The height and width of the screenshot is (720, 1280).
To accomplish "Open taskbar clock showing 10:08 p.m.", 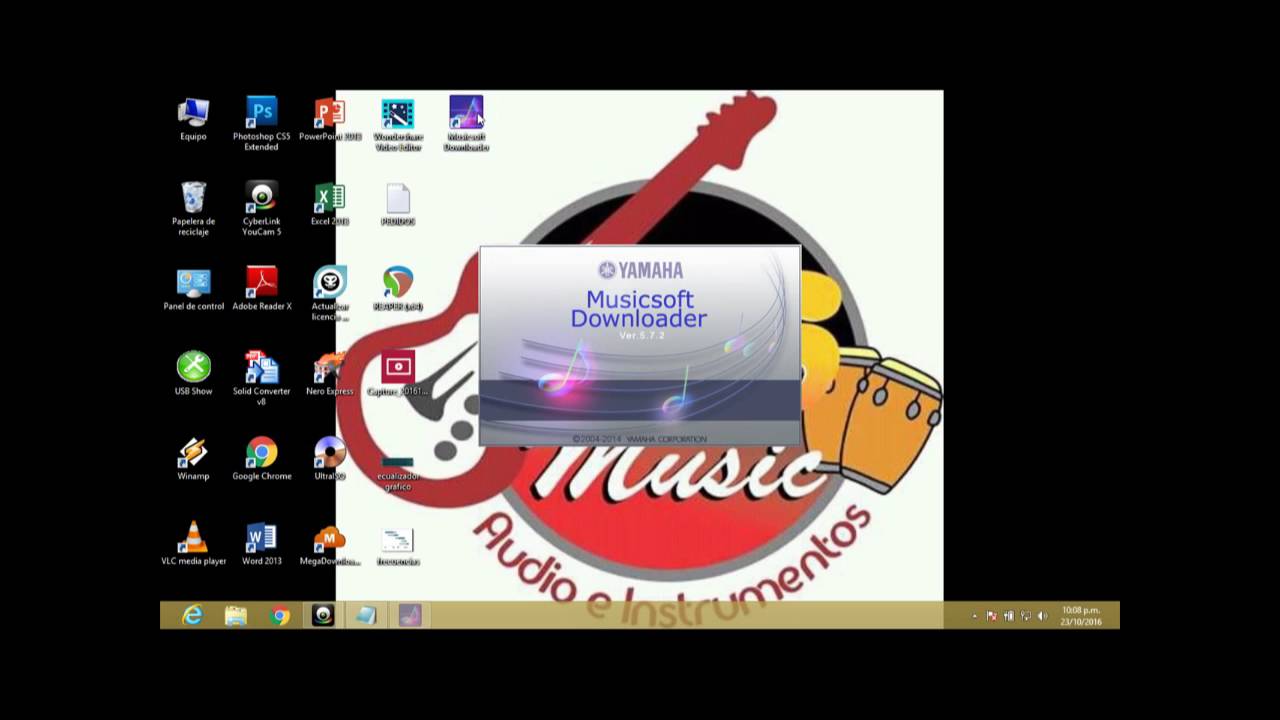I will point(1081,616).
